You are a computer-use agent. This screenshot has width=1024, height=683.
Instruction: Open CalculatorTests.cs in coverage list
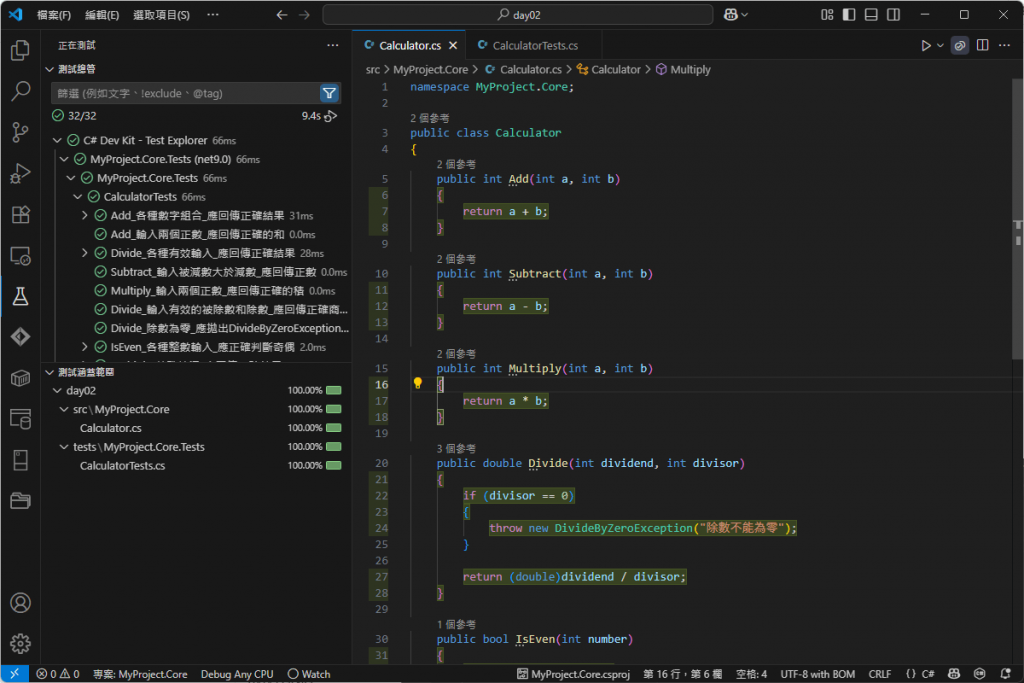coord(196,466)
